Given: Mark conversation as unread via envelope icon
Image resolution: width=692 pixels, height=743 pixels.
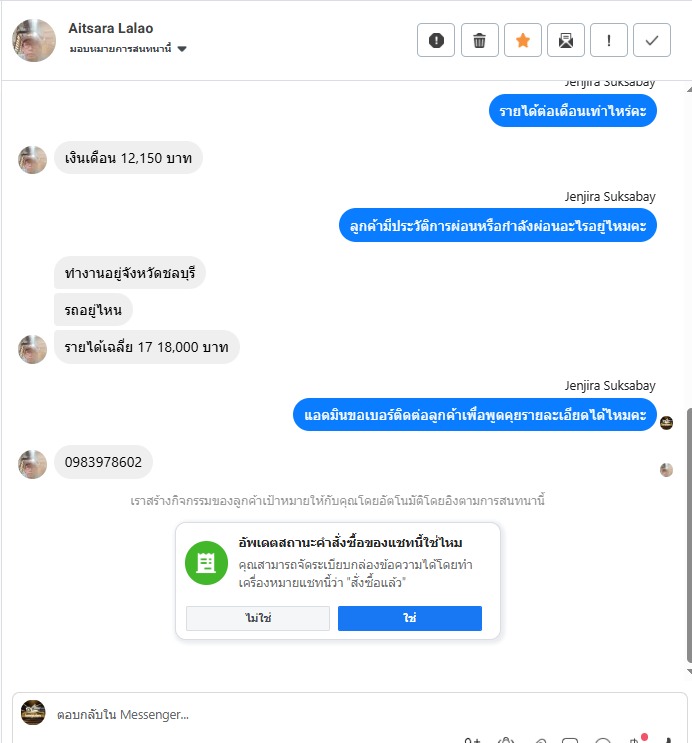Looking at the screenshot, I should pyautogui.click(x=565, y=40).
